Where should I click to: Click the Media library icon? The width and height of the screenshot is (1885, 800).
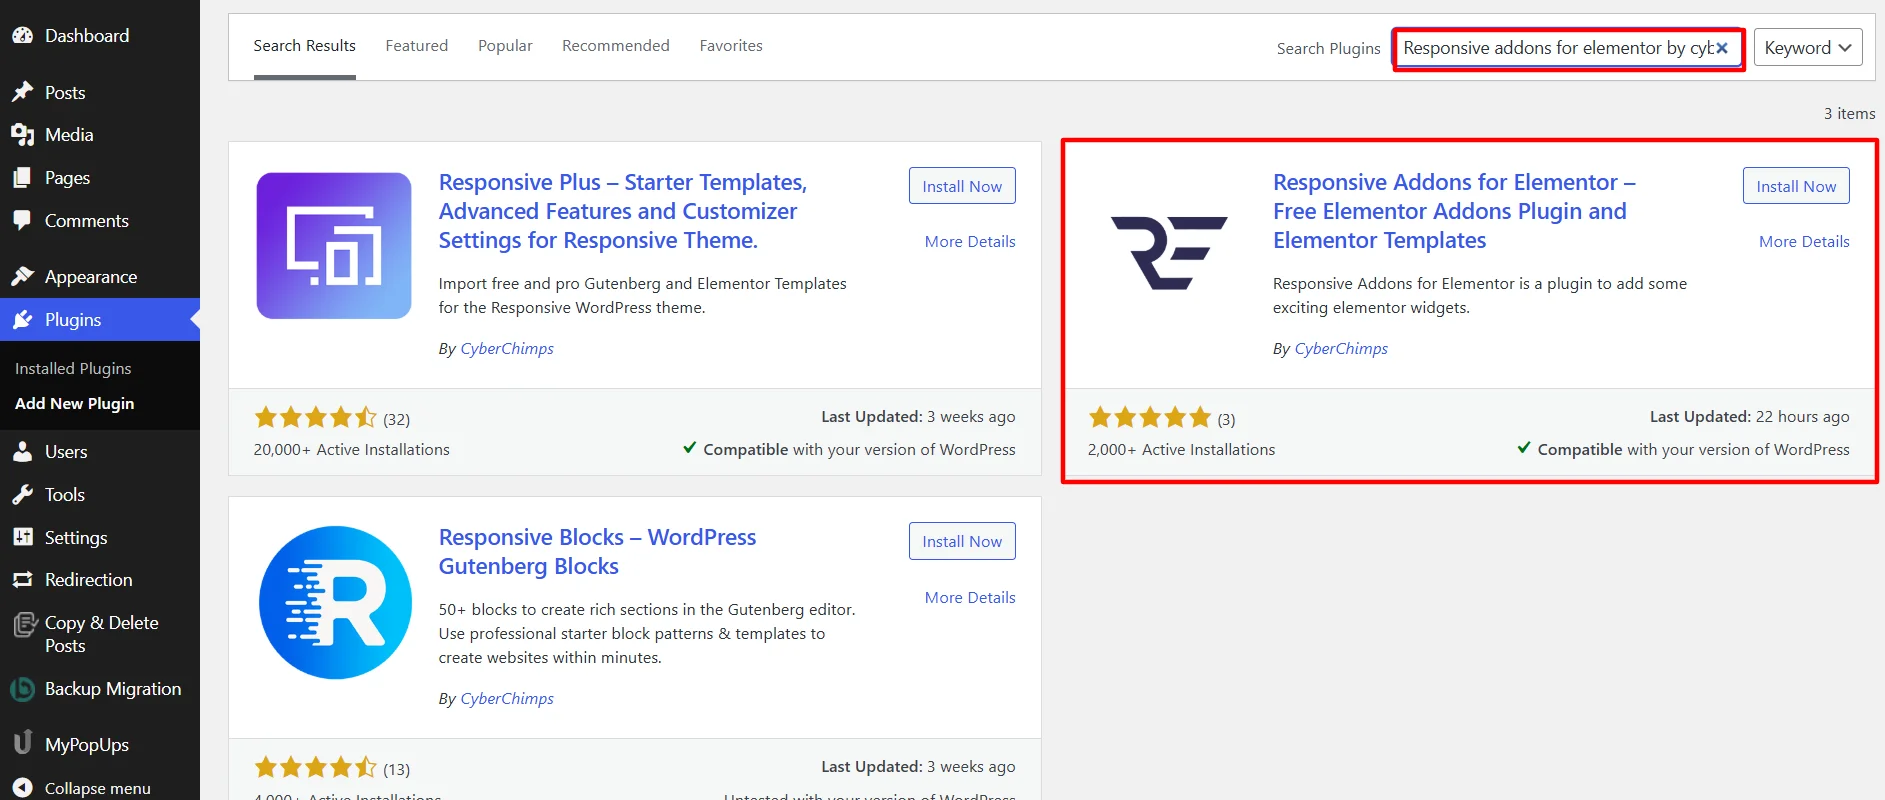(x=22, y=134)
